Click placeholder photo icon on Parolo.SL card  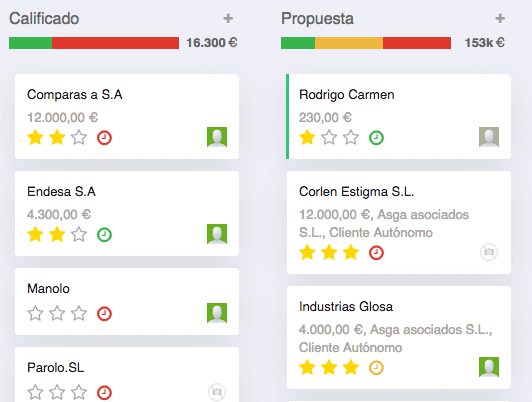pos(217,392)
